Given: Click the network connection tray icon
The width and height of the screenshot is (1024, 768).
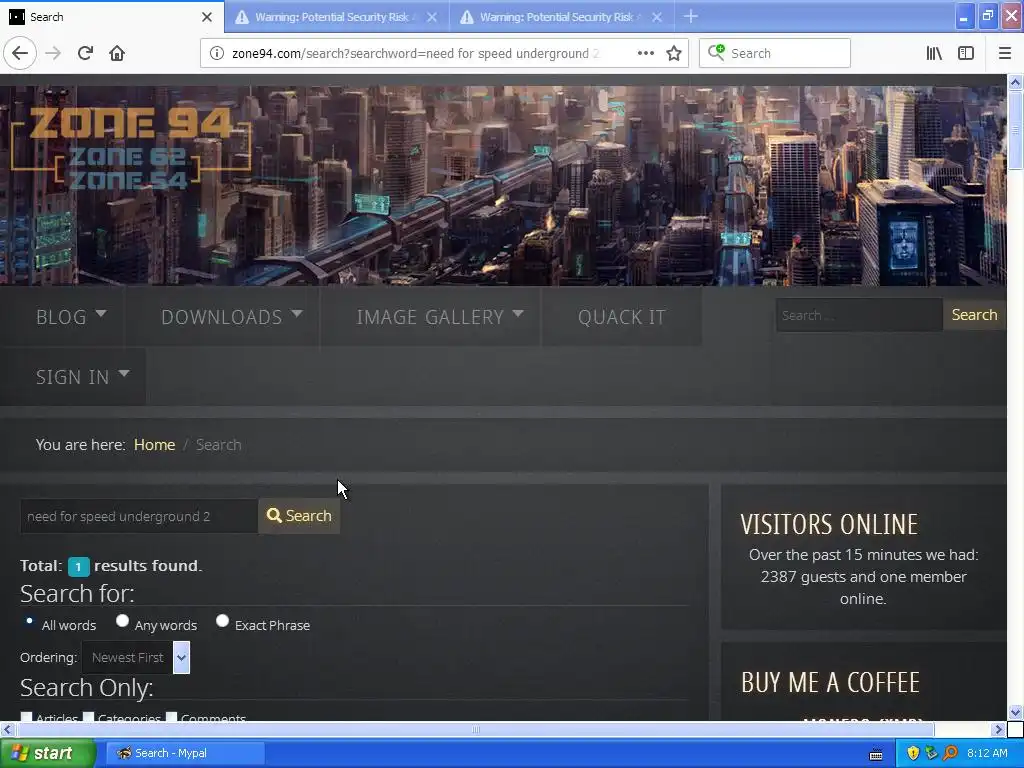Looking at the screenshot, I should [x=931, y=753].
